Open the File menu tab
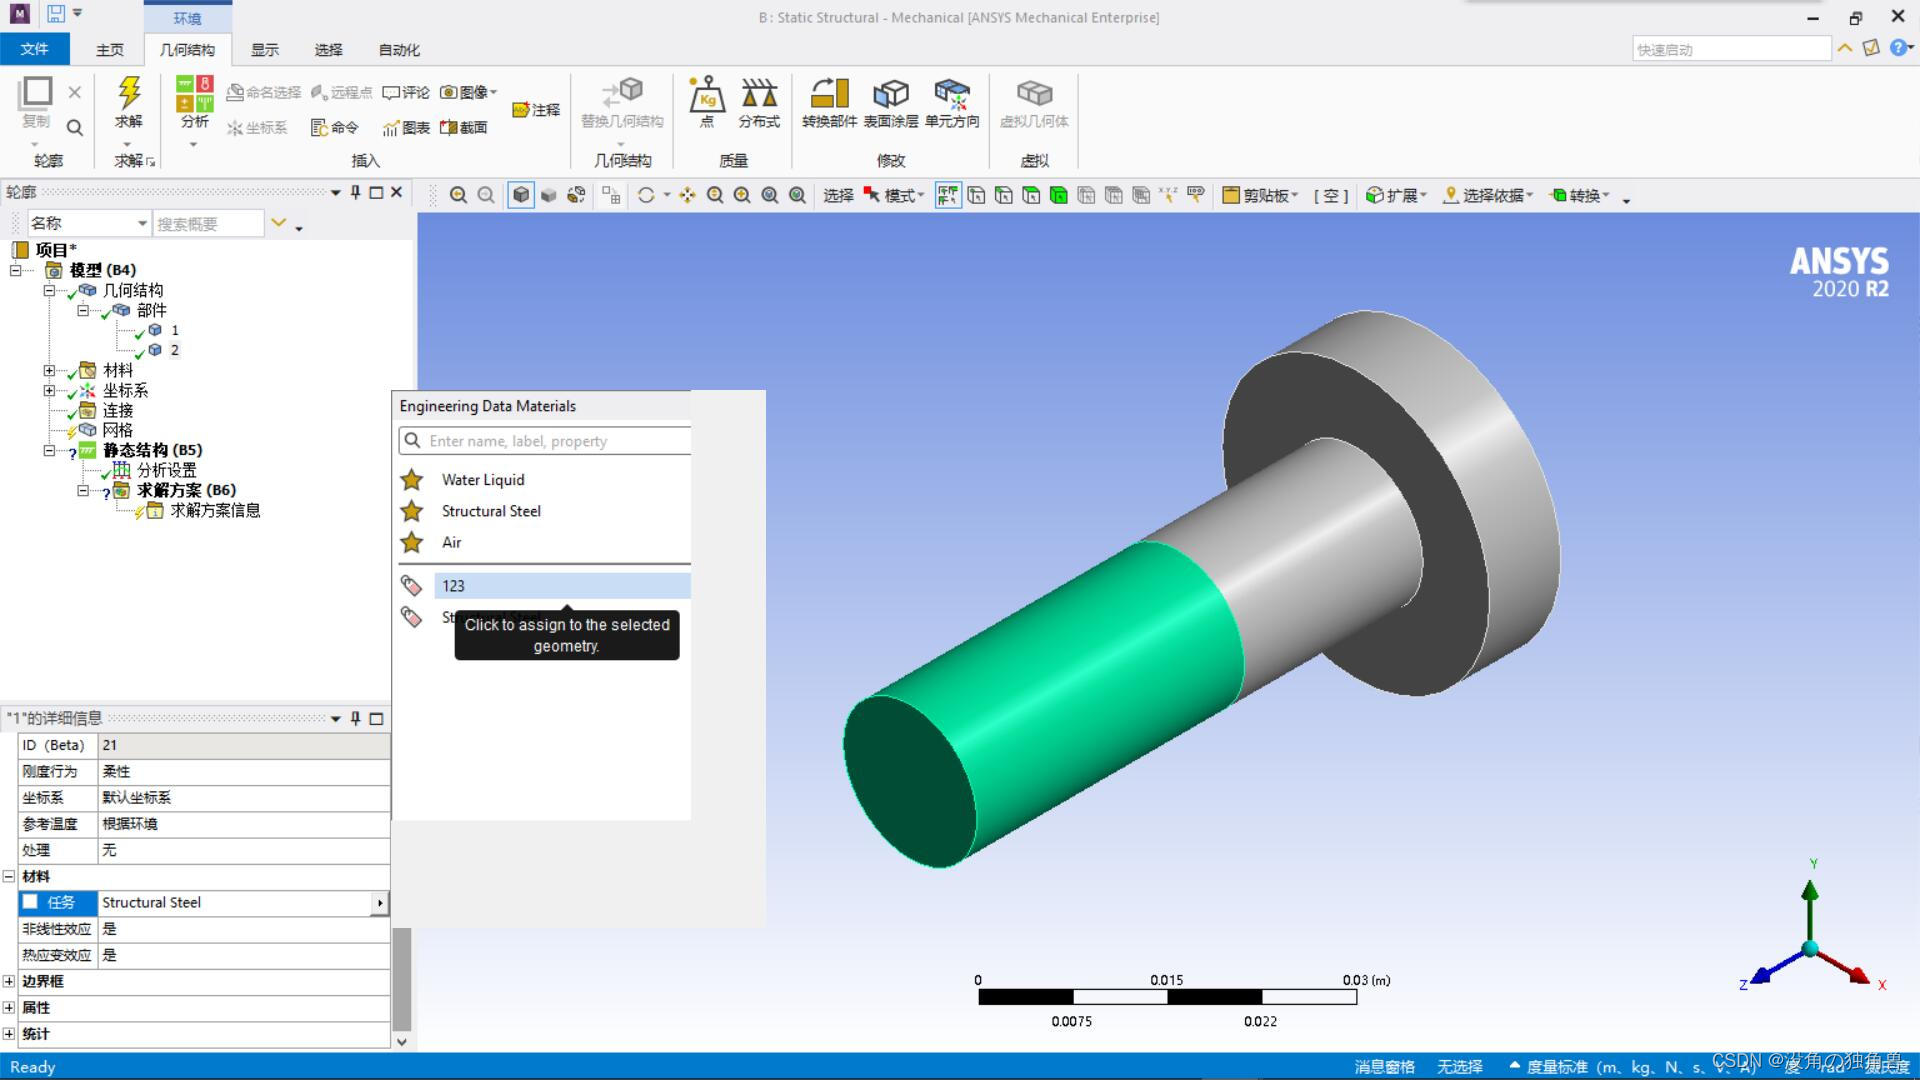1920x1080 pixels. point(35,49)
